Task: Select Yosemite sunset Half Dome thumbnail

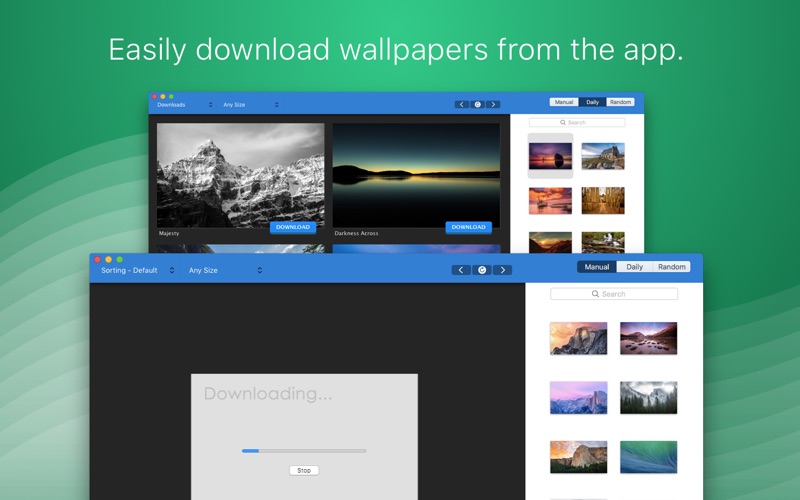Action: [x=579, y=338]
